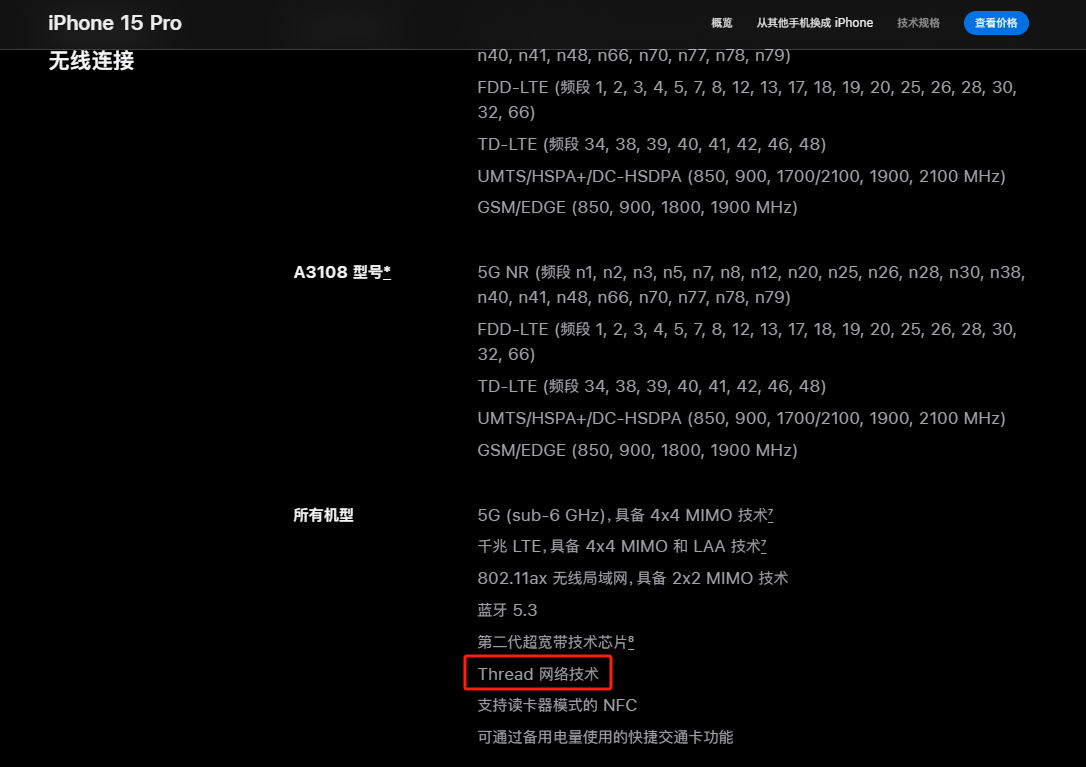
Task: Click the 蓝牙 5.3 line
Action: pos(508,610)
